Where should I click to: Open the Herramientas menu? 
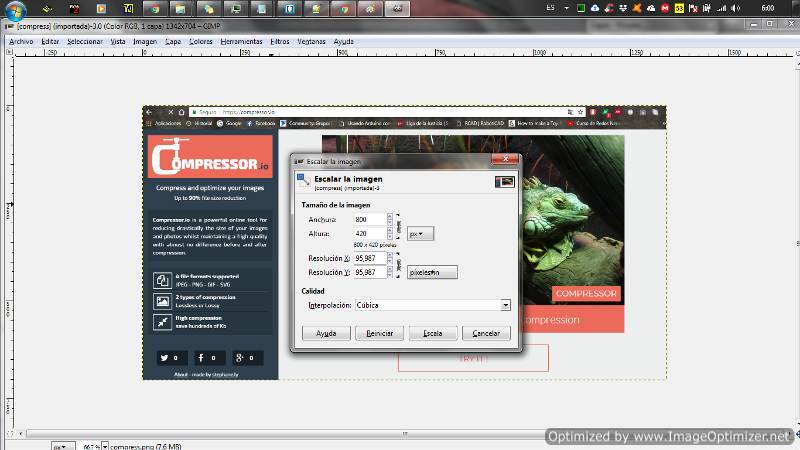click(241, 41)
